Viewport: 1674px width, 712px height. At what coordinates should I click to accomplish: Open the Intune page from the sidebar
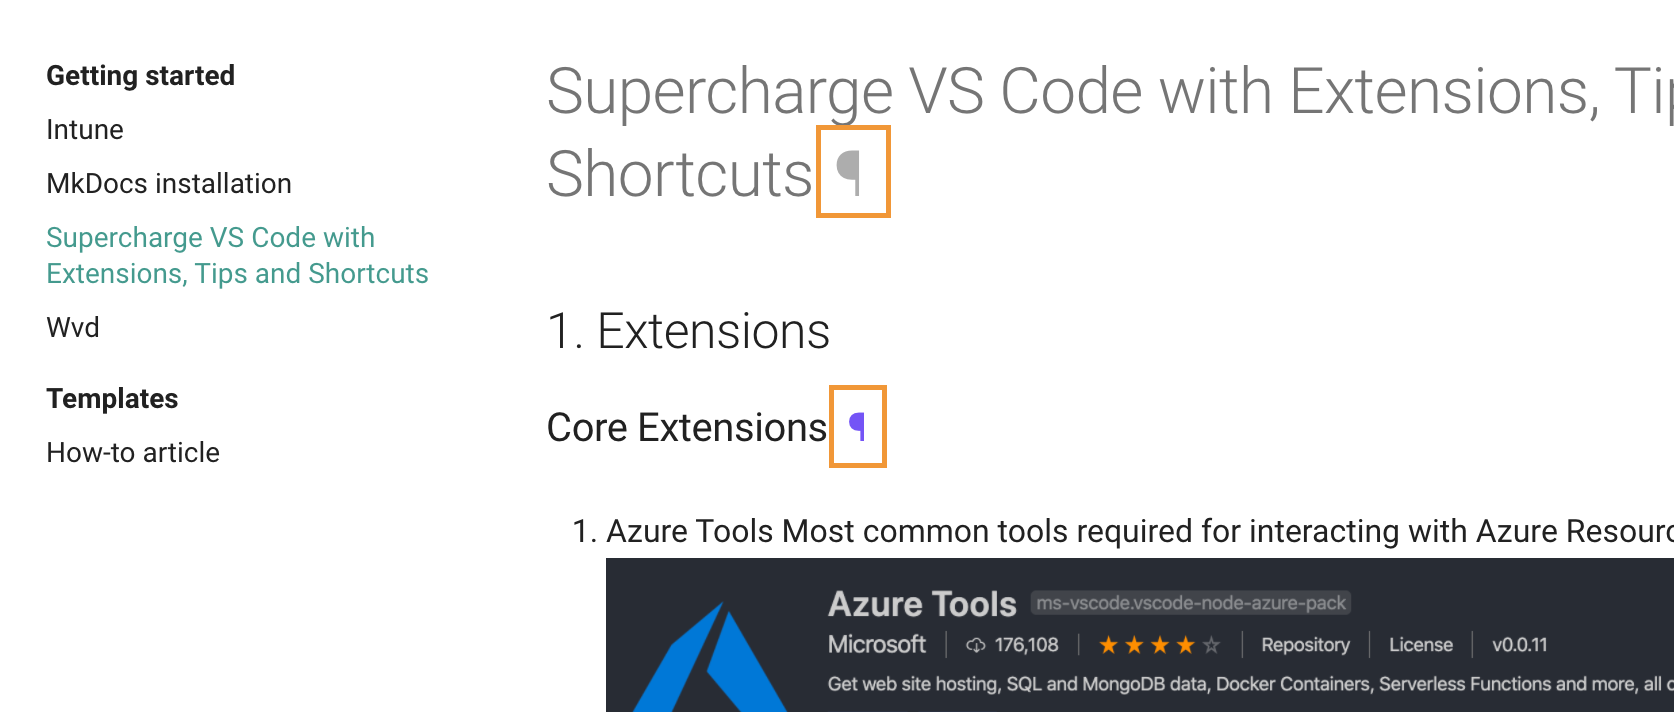[85, 130]
